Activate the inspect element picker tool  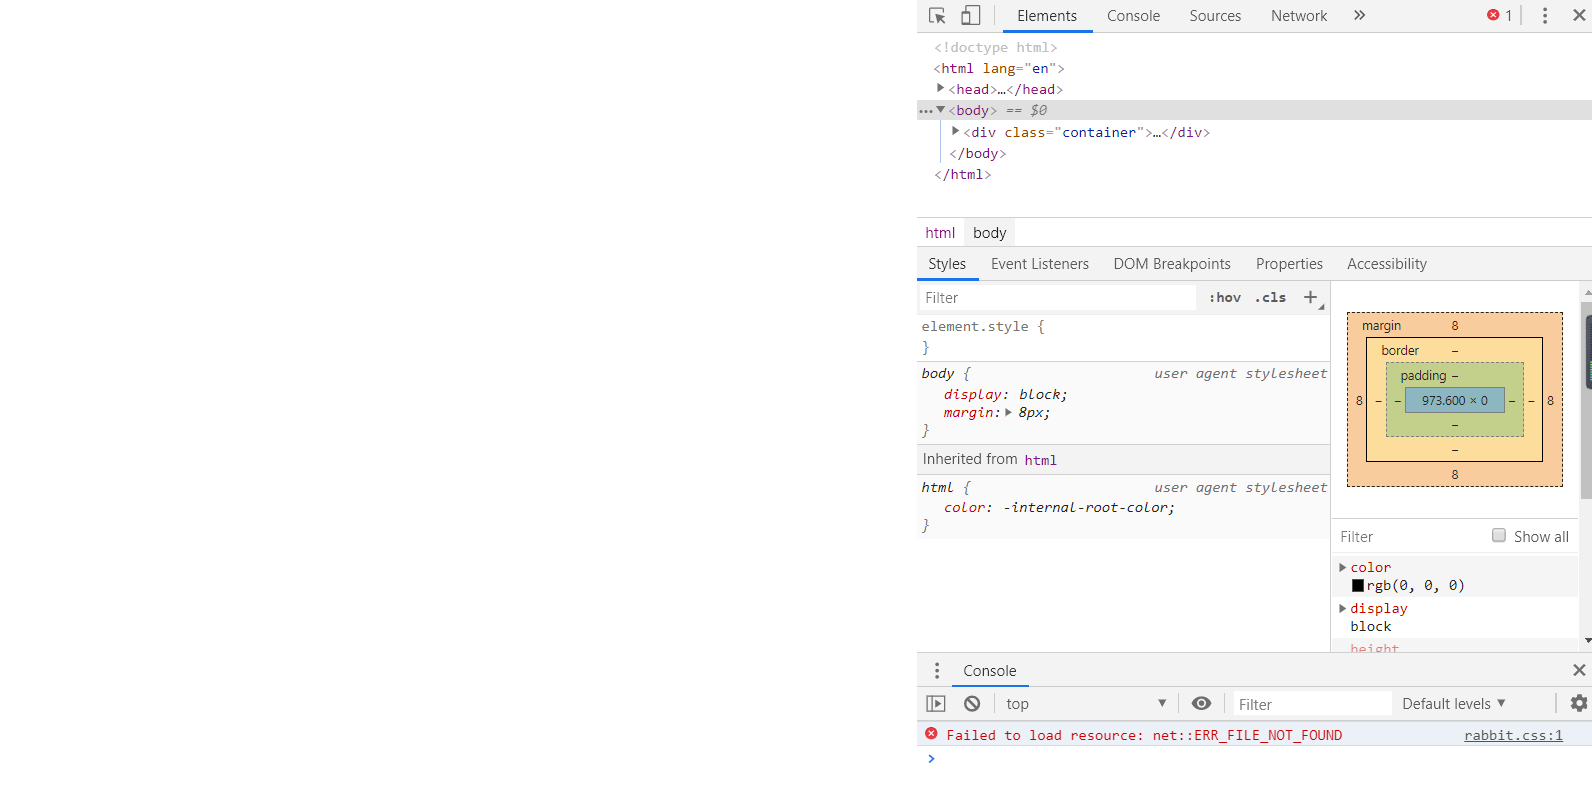[x=937, y=16]
